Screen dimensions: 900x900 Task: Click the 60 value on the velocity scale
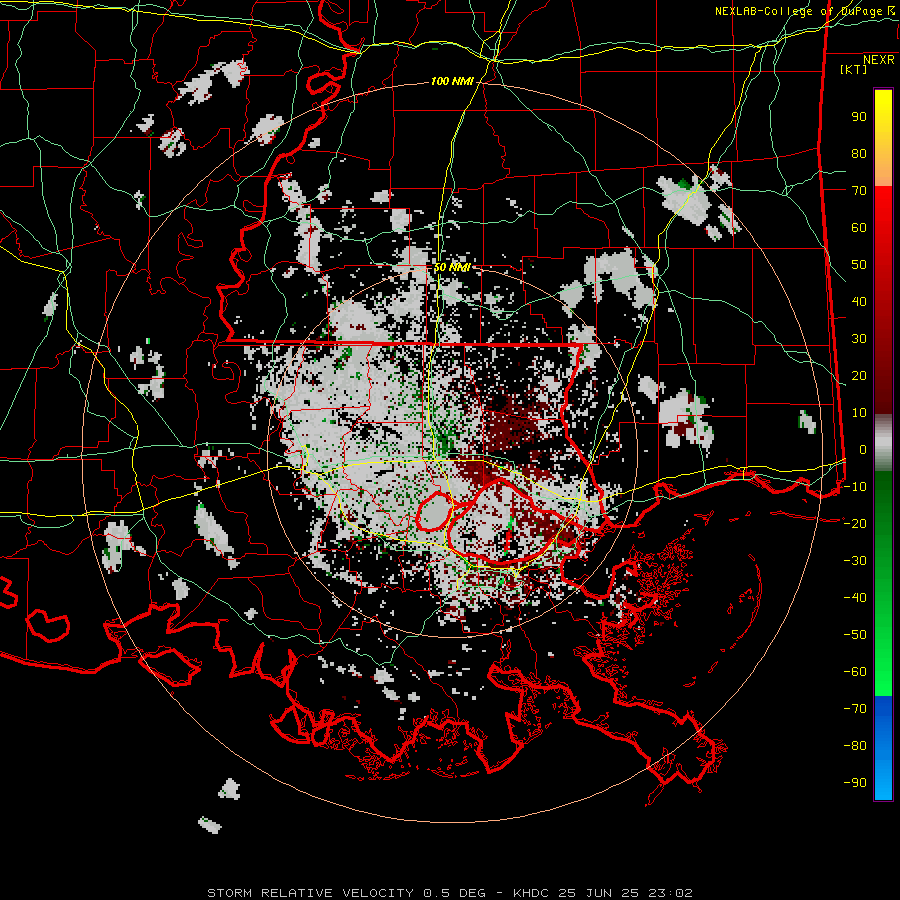click(x=859, y=228)
